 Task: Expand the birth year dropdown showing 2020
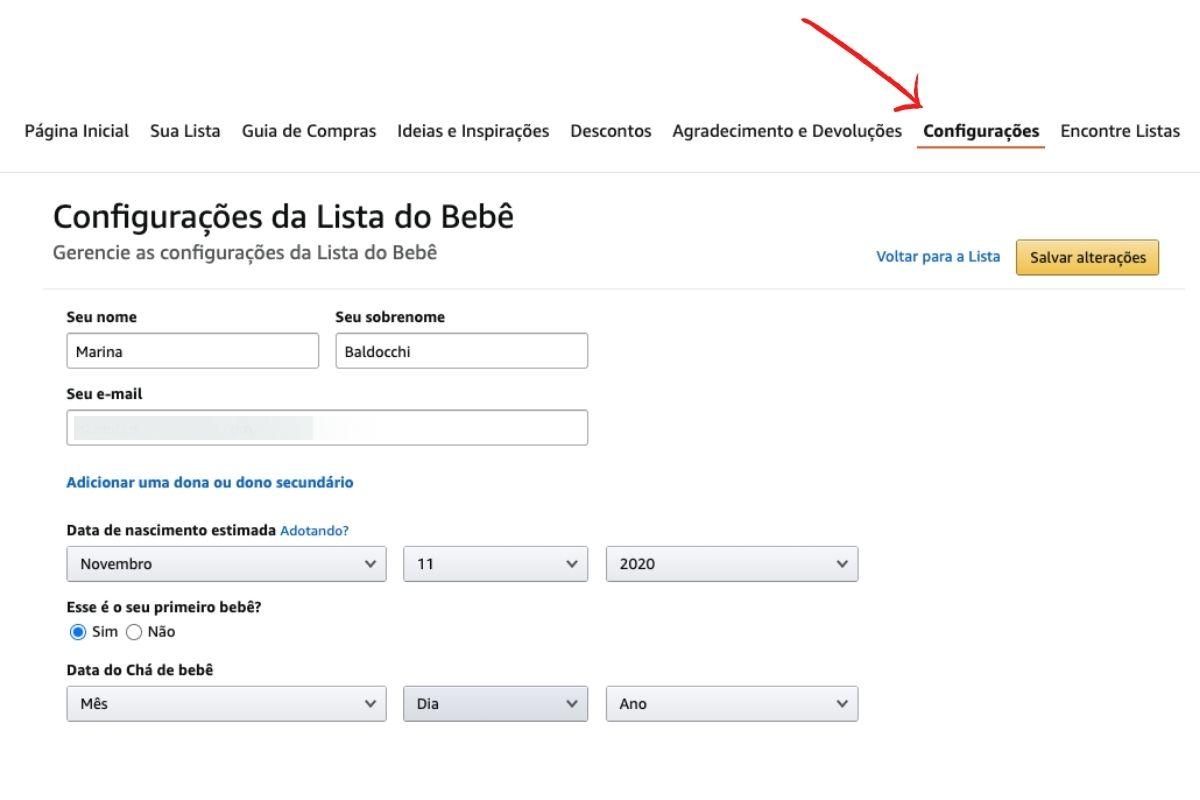(732, 564)
